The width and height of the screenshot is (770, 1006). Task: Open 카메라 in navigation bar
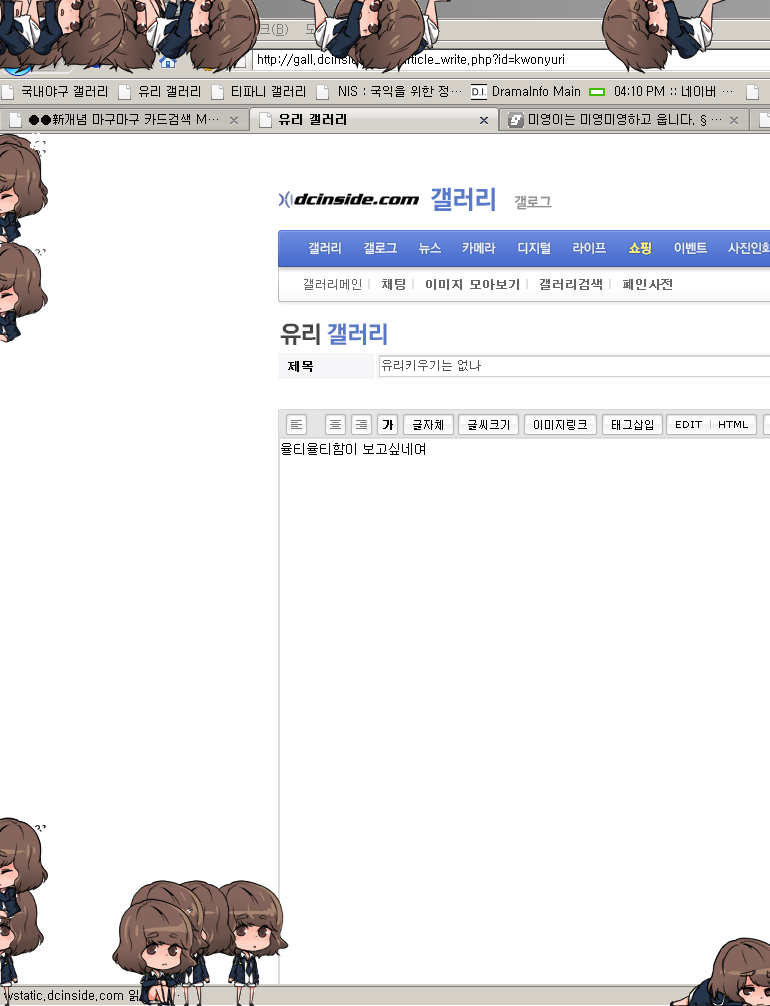tap(479, 248)
